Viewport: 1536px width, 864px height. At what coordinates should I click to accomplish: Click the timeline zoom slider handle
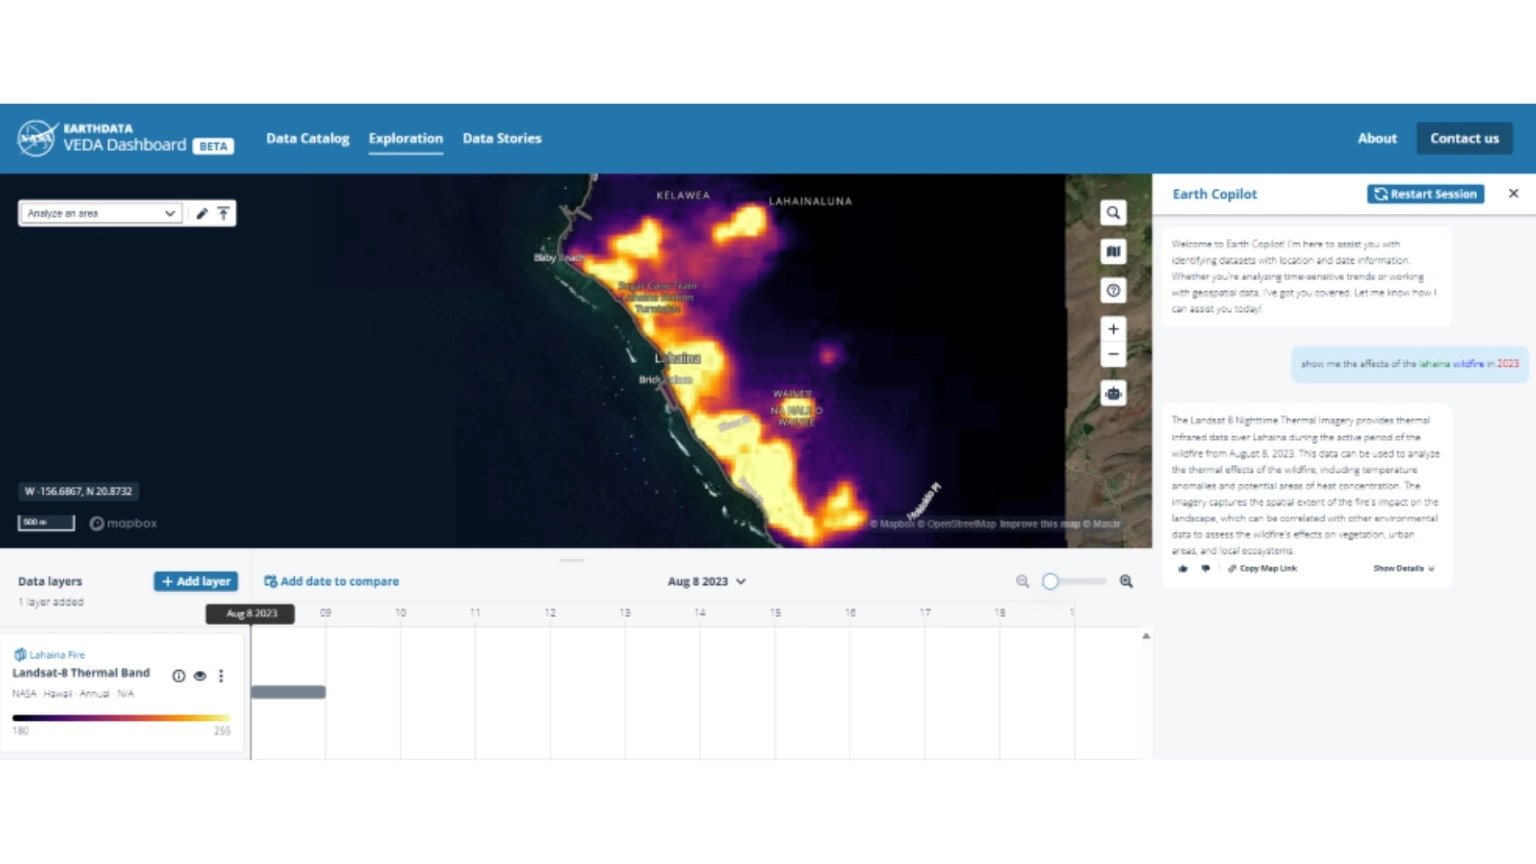coord(1050,581)
